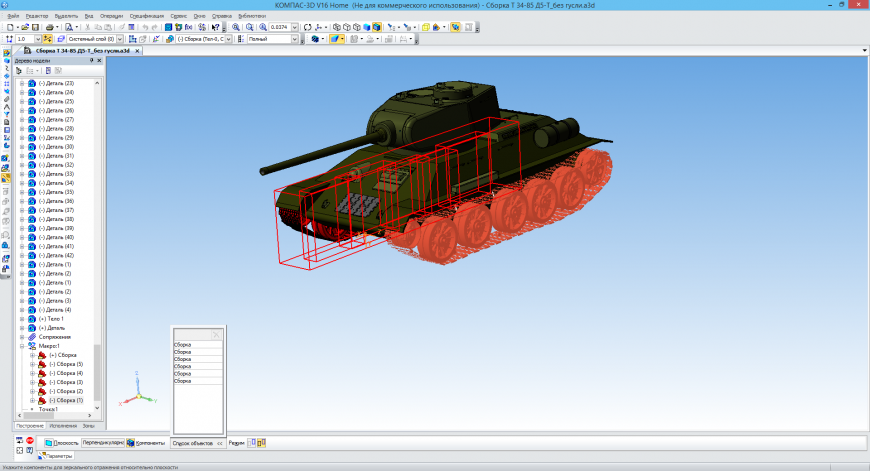Click the variables f(x) icon
Viewport: 870px width, 471px height.
(x=189, y=27)
